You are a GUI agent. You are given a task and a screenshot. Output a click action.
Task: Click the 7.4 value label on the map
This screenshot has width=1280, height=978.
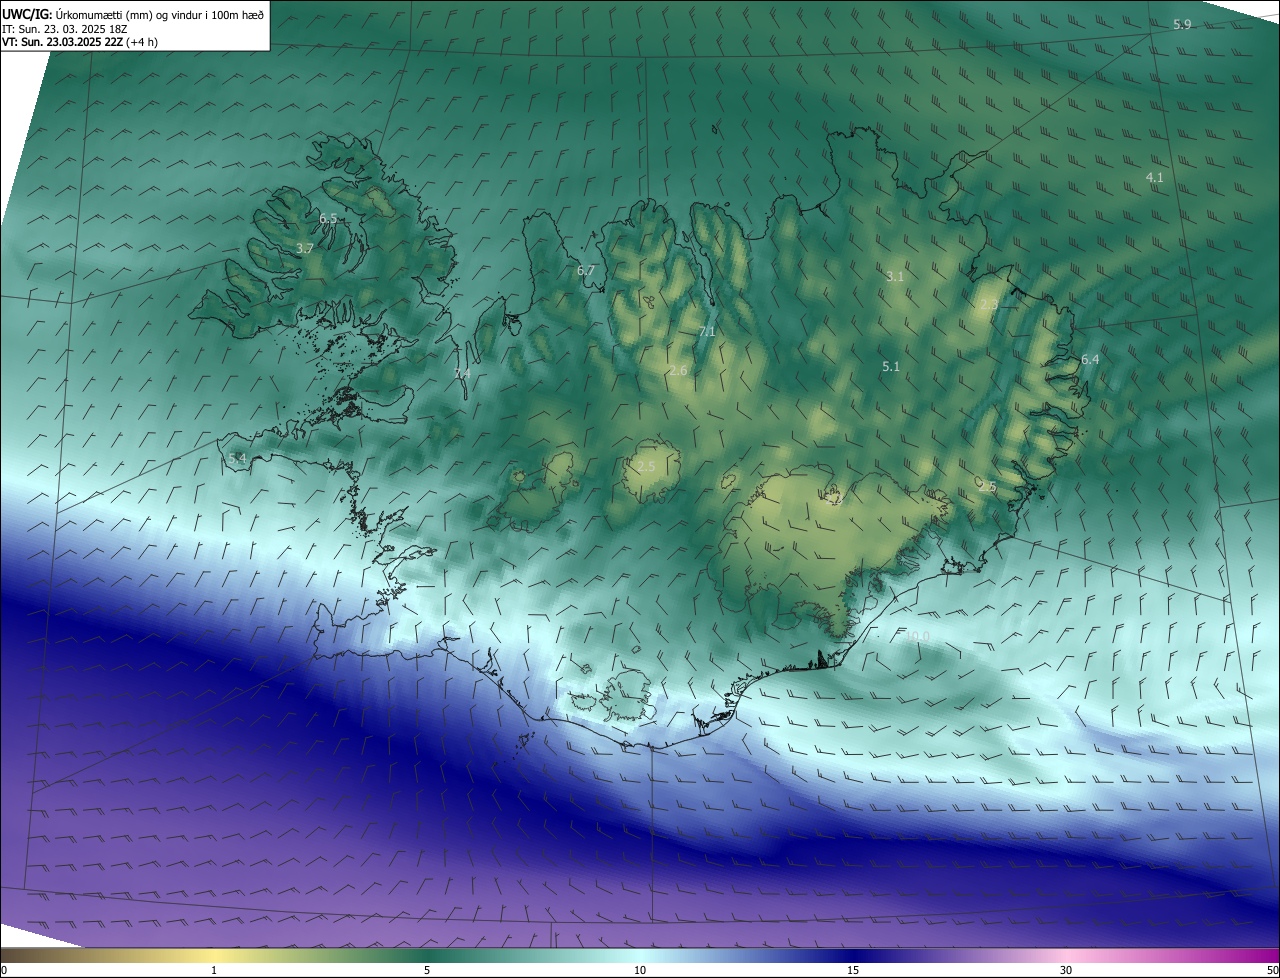462,373
